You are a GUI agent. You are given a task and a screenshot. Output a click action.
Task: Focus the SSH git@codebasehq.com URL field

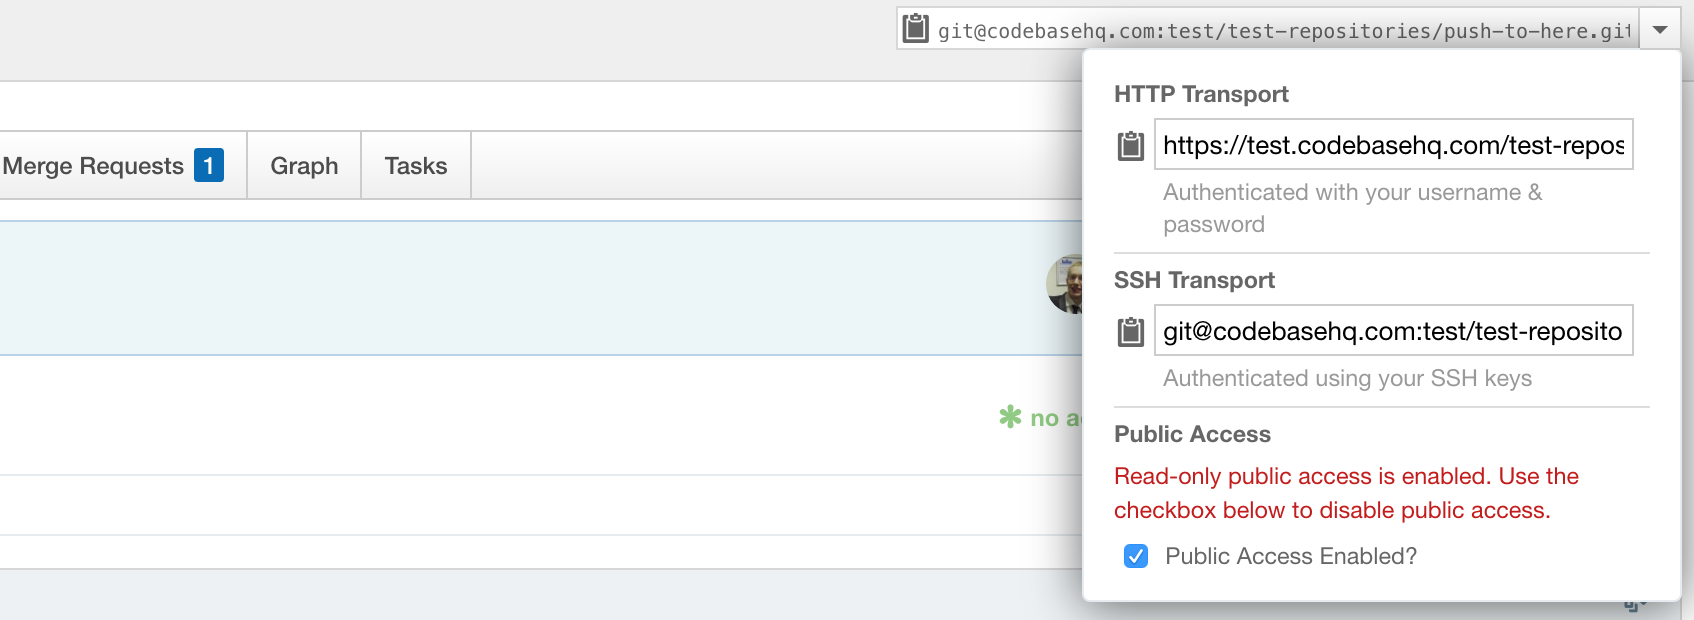click(1394, 331)
